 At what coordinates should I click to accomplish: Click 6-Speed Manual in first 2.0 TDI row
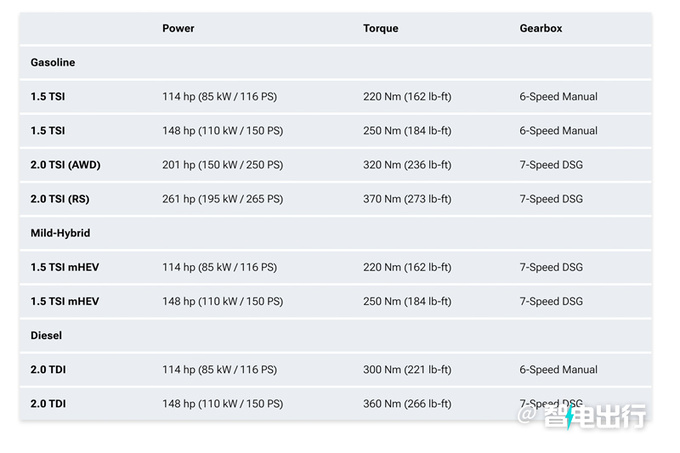coord(559,370)
